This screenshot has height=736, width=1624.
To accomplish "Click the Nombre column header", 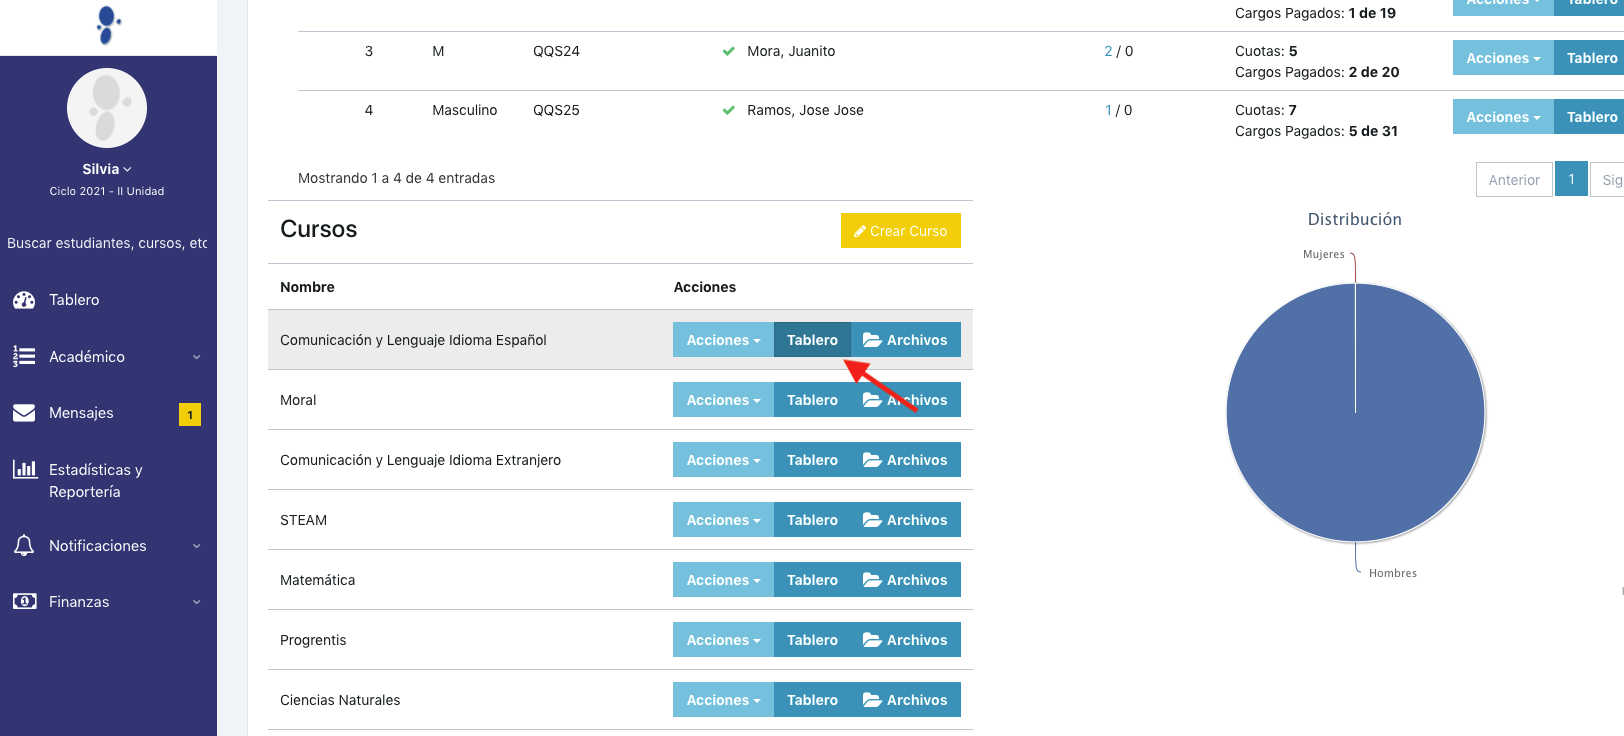I will 307,287.
